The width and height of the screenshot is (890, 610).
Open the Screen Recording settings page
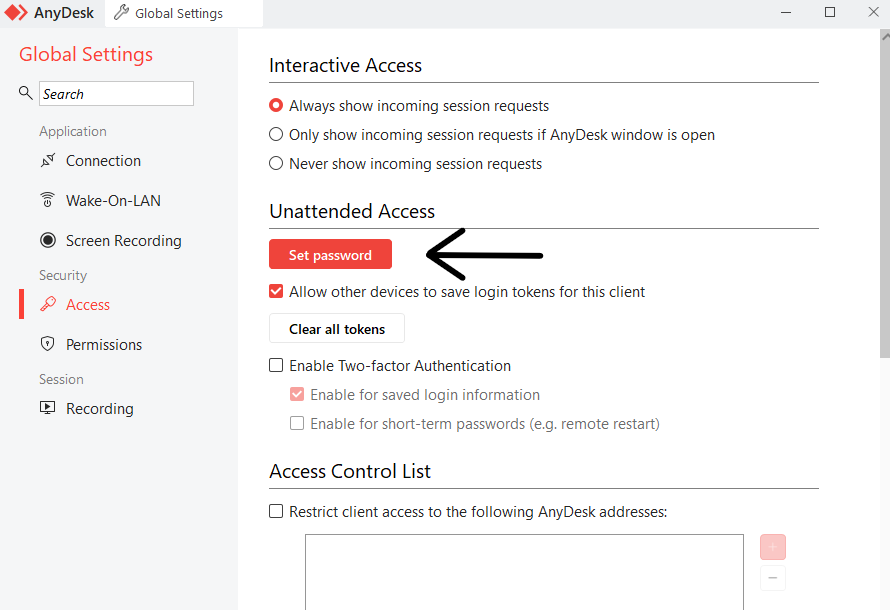pyautogui.click(x=123, y=241)
